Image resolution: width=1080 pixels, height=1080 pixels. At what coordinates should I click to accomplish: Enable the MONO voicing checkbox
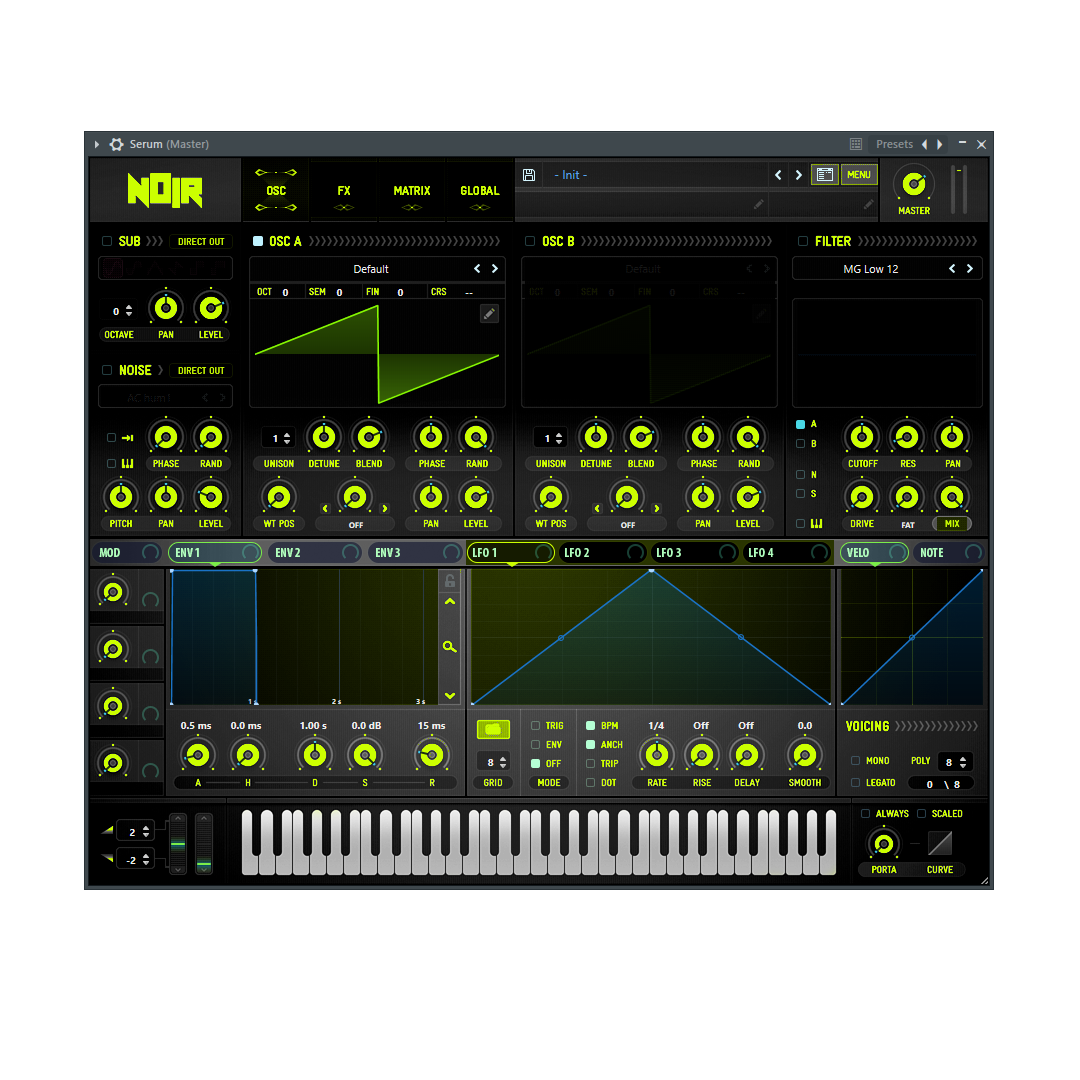tap(855, 761)
